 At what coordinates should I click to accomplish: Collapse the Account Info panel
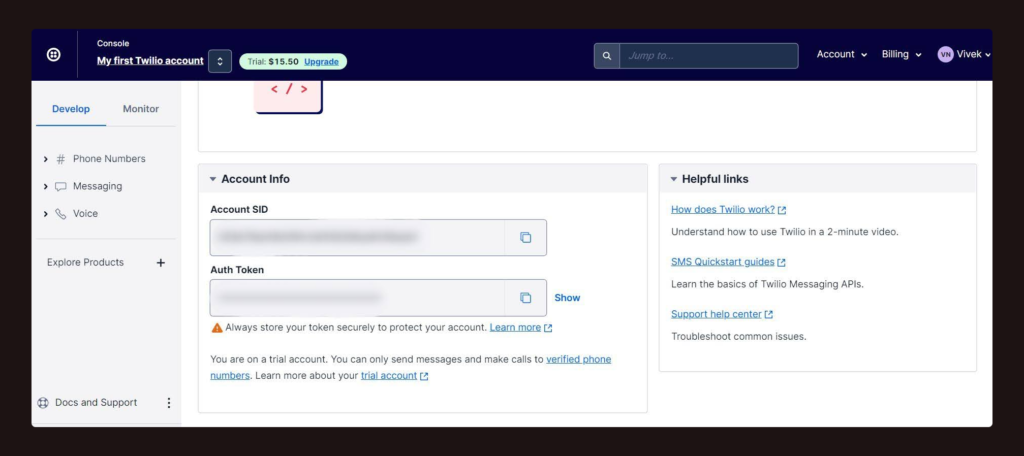213,179
